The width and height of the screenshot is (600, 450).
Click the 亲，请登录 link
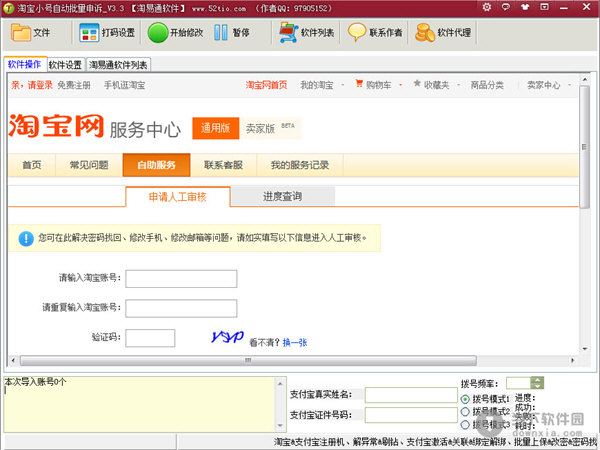[32, 85]
